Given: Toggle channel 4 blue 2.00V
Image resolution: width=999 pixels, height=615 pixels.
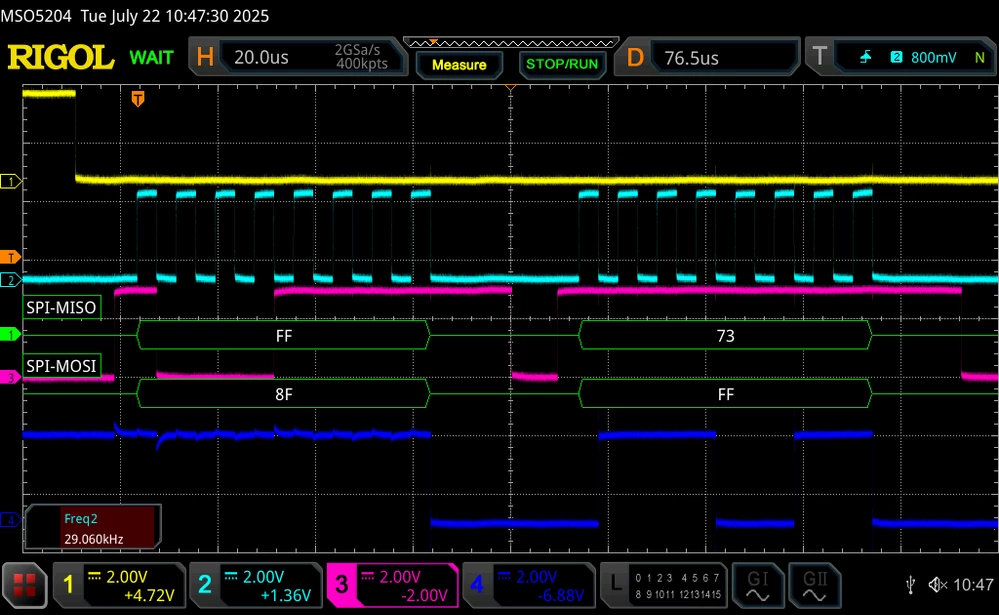Looking at the screenshot, I should click(529, 585).
